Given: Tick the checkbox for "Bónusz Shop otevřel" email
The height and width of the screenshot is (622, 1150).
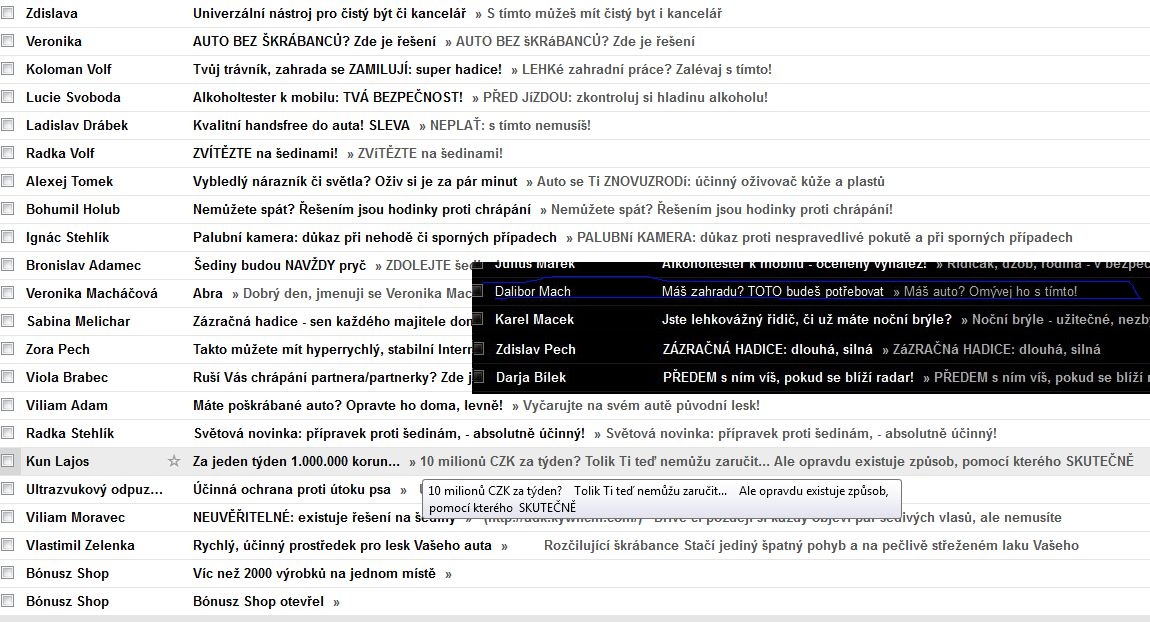Looking at the screenshot, I should 7,601.
